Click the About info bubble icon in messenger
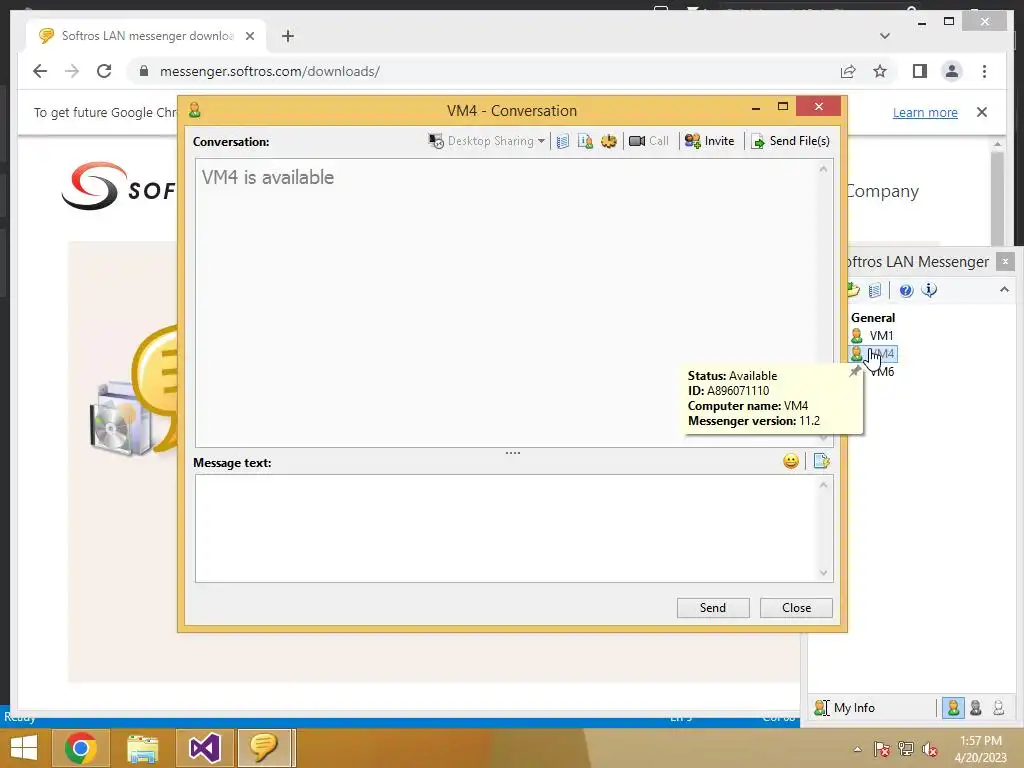 (929, 290)
